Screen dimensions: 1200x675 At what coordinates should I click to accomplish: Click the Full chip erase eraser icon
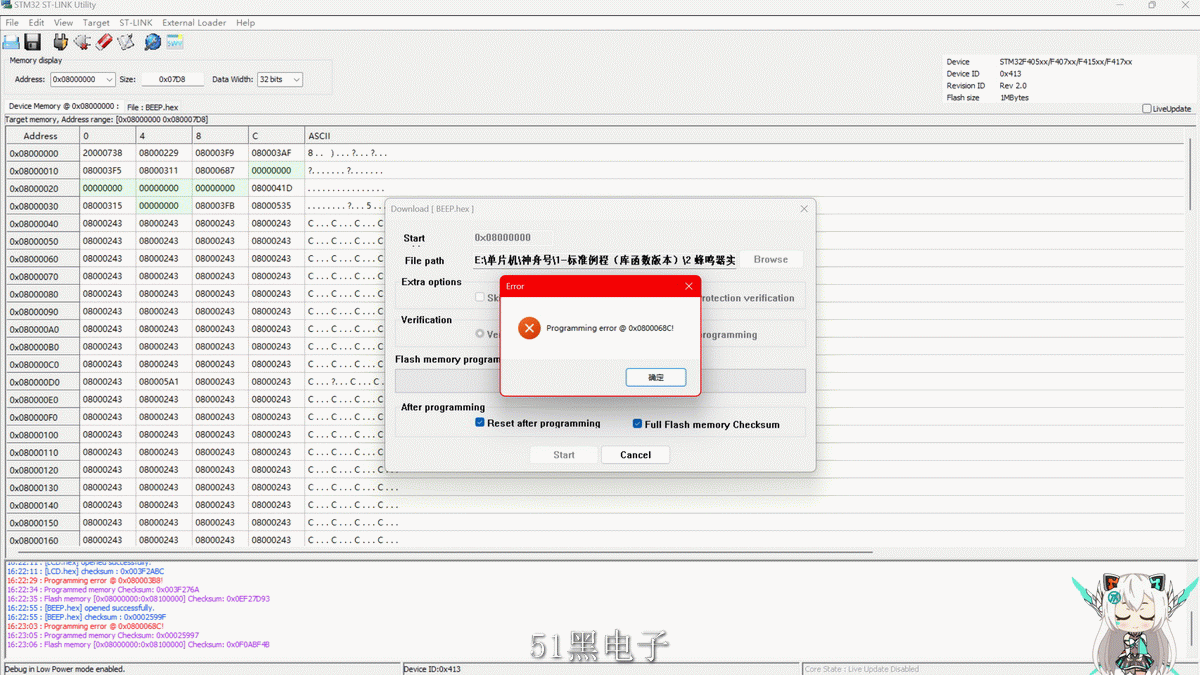[104, 42]
